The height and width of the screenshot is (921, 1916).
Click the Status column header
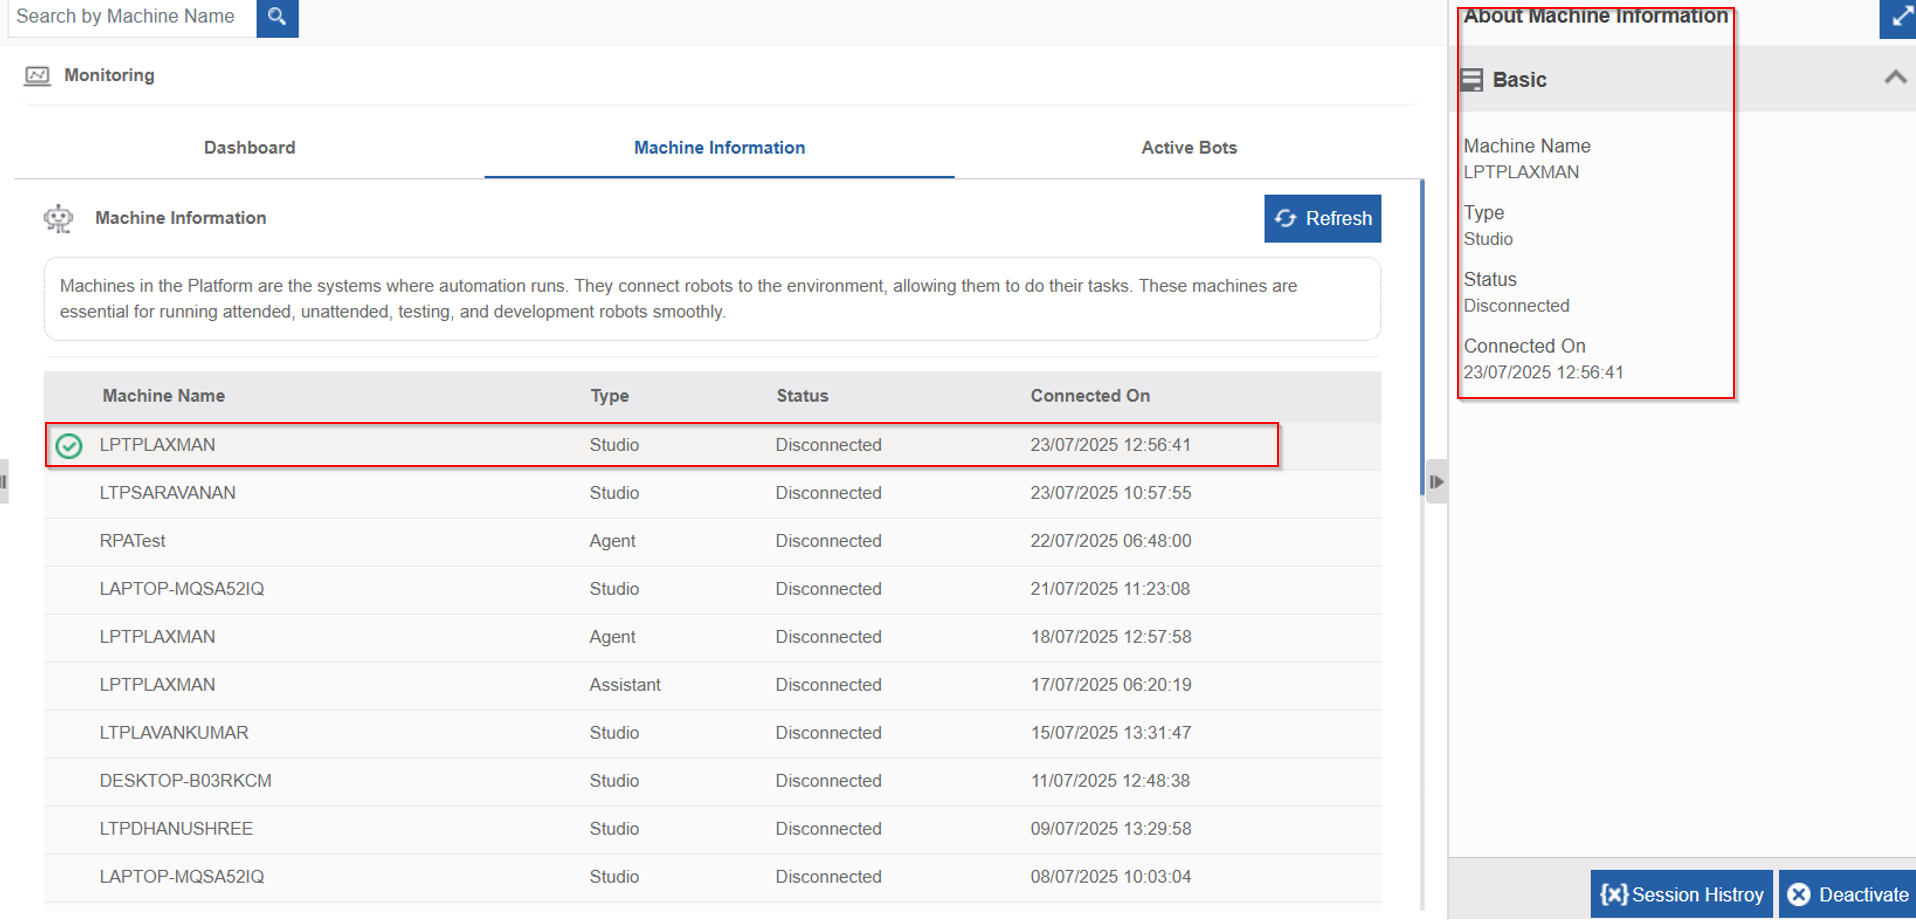pos(803,396)
